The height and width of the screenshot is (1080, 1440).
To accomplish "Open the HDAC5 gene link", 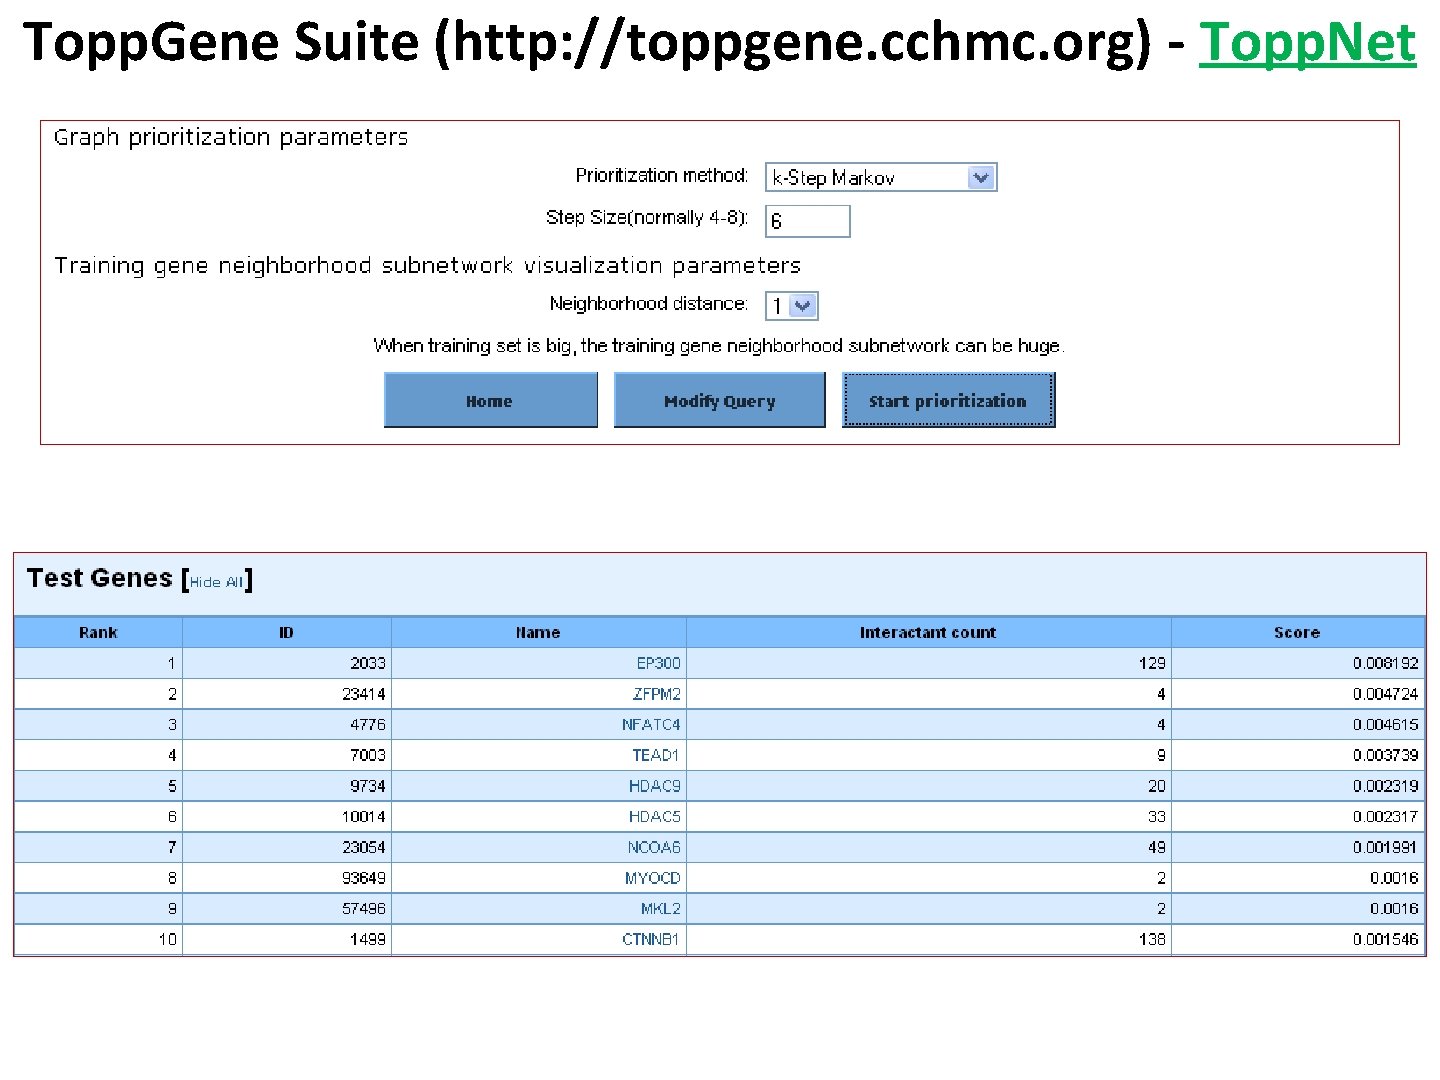I will (655, 817).
